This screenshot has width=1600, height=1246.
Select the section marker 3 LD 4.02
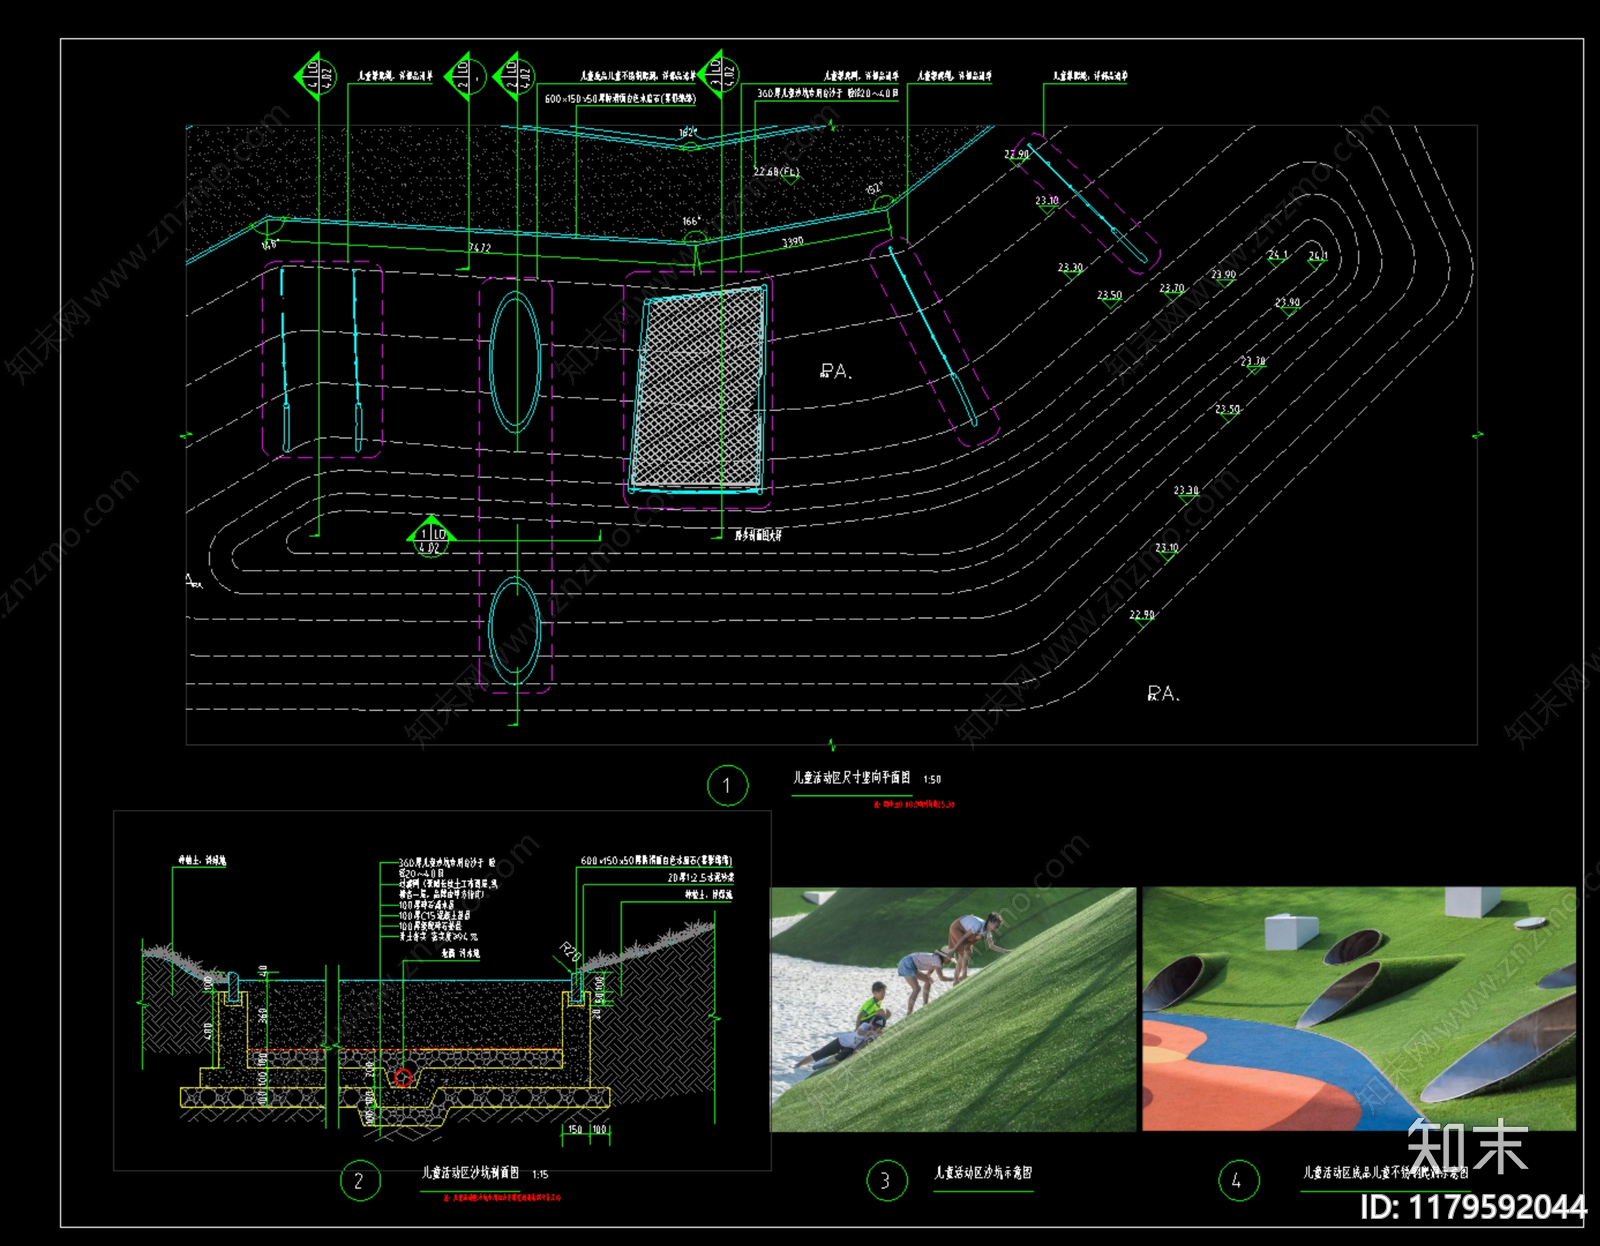[720, 73]
